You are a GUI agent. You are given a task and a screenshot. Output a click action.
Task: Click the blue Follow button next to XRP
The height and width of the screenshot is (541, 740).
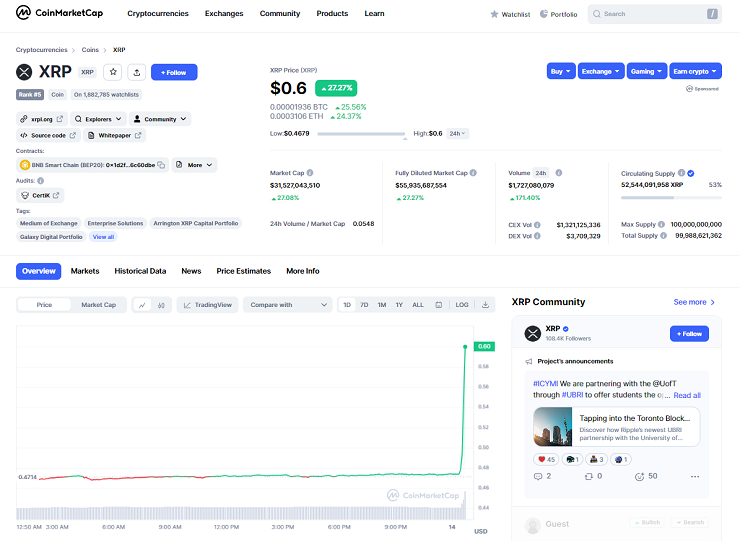pyautogui.click(x=174, y=72)
